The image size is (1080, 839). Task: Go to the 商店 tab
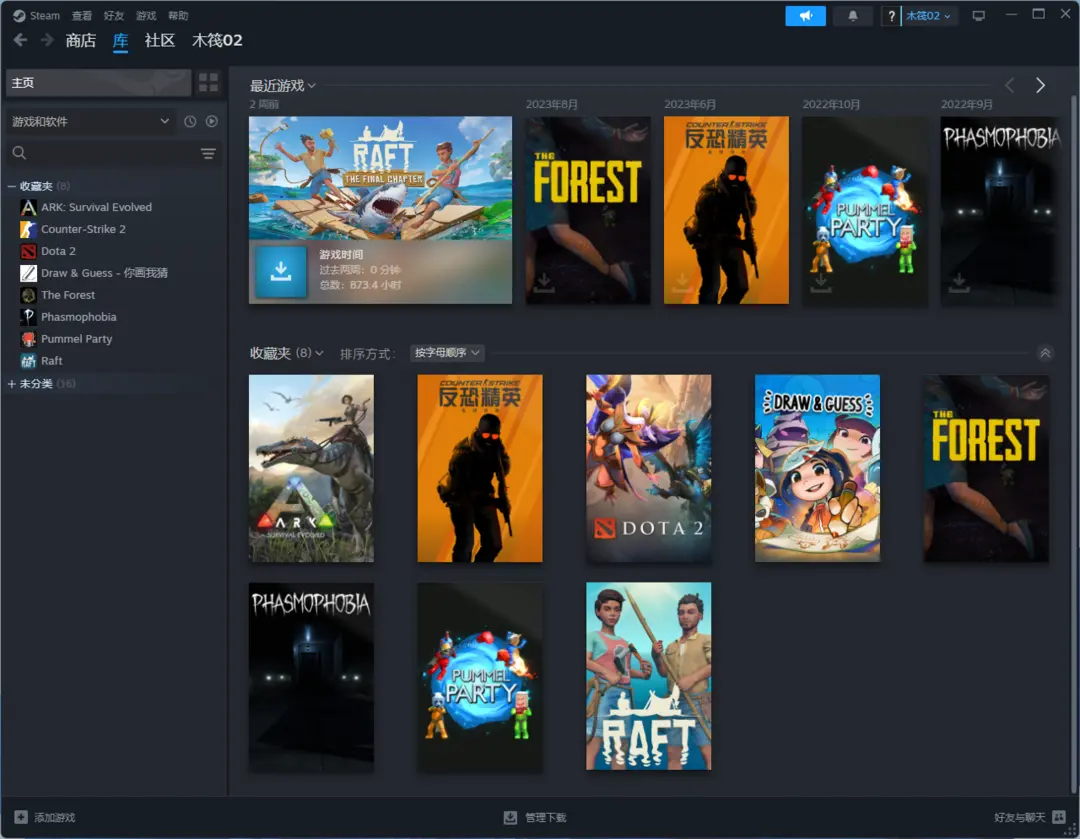pyautogui.click(x=81, y=41)
